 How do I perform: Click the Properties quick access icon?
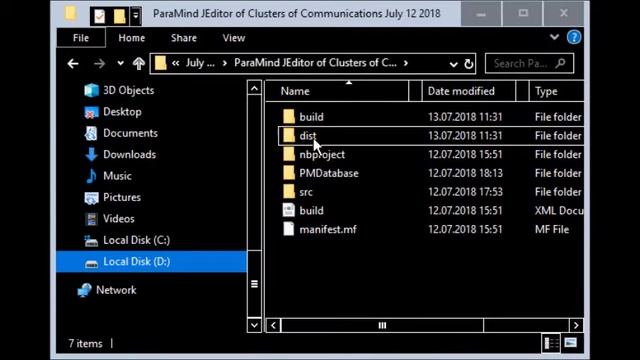(100, 16)
